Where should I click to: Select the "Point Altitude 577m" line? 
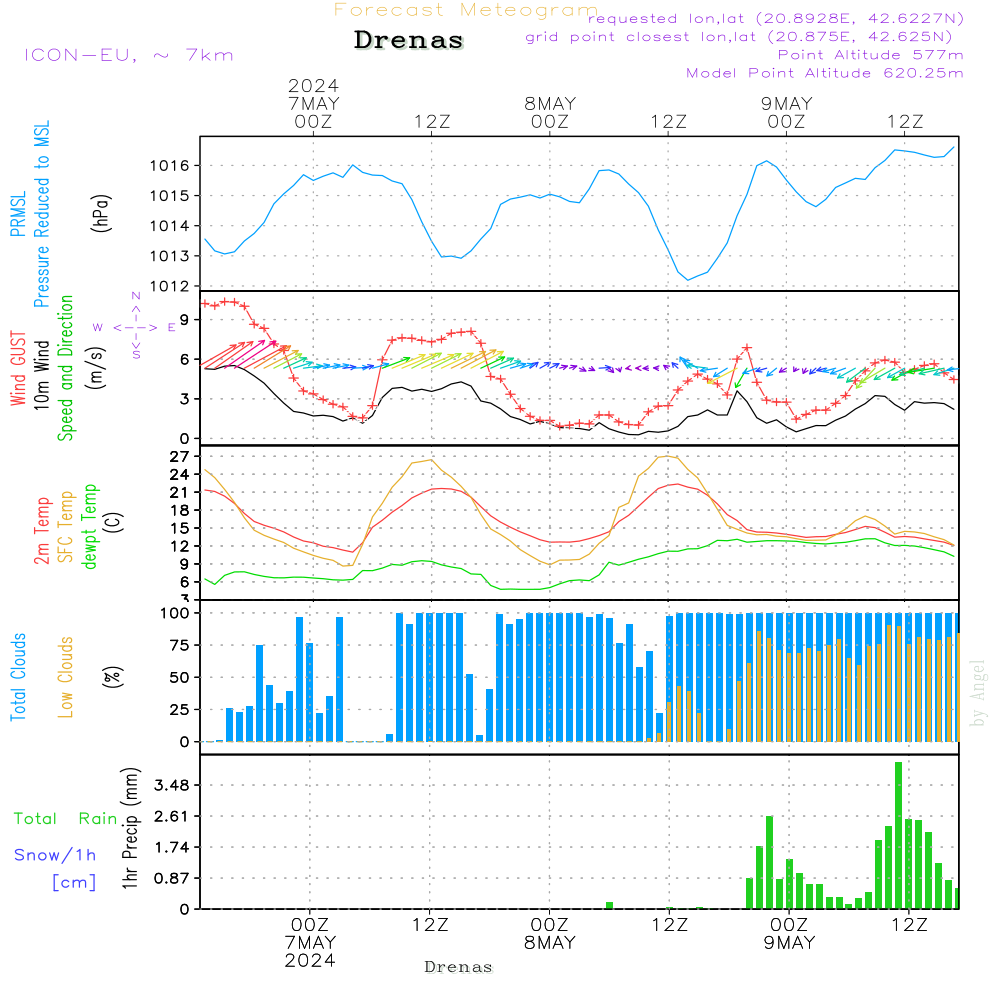point(871,55)
